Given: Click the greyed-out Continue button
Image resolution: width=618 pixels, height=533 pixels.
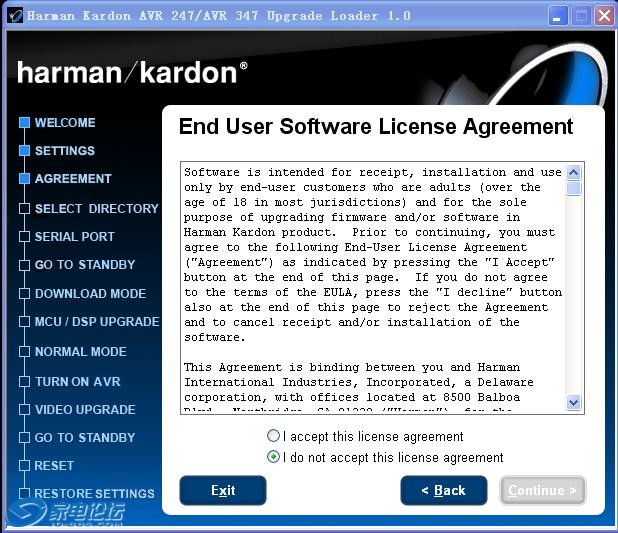Looking at the screenshot, I should [542, 490].
